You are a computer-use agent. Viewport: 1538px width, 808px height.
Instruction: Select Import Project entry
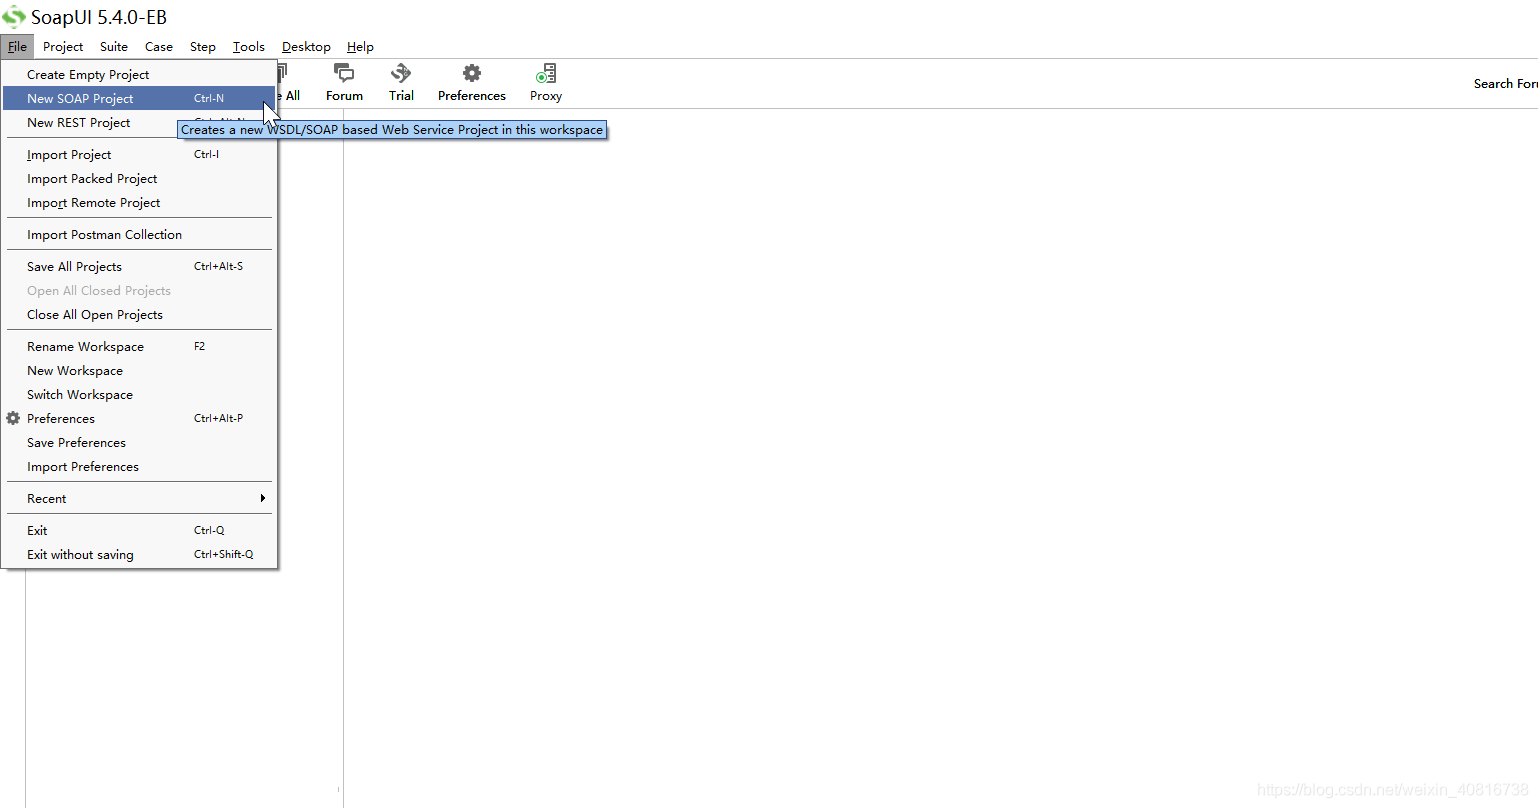[x=139, y=155]
